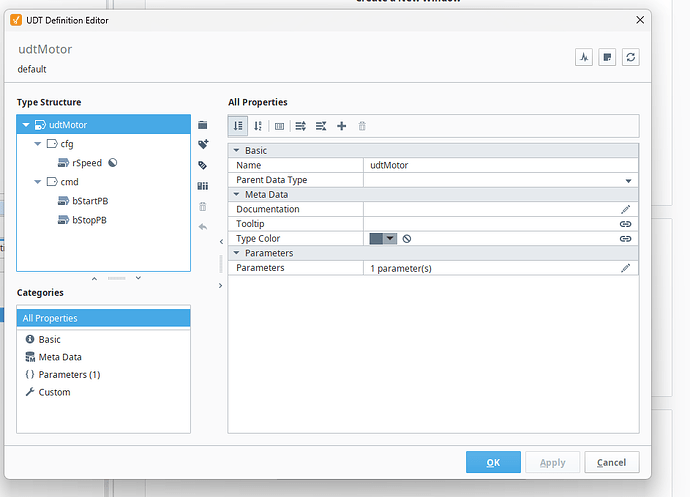The image size is (690, 497).
Task: Select All Properties category
Action: pyautogui.click(x=103, y=318)
